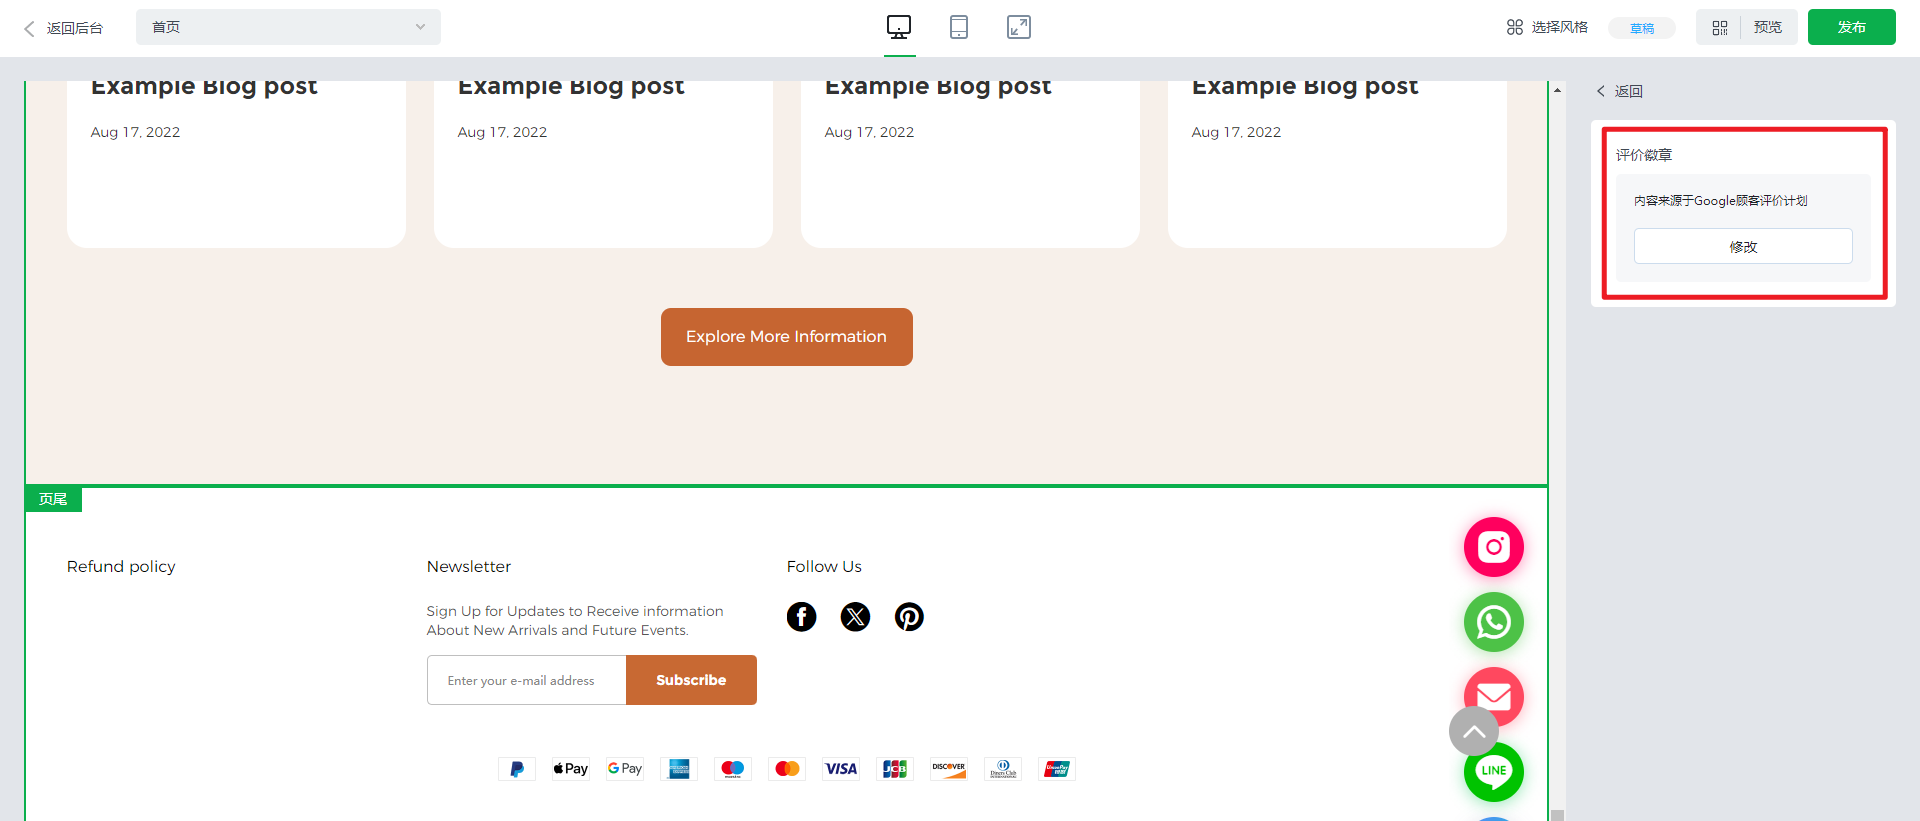Image resolution: width=1920 pixels, height=821 pixels.
Task: Click the back-to-top arrow button
Action: pos(1474,732)
